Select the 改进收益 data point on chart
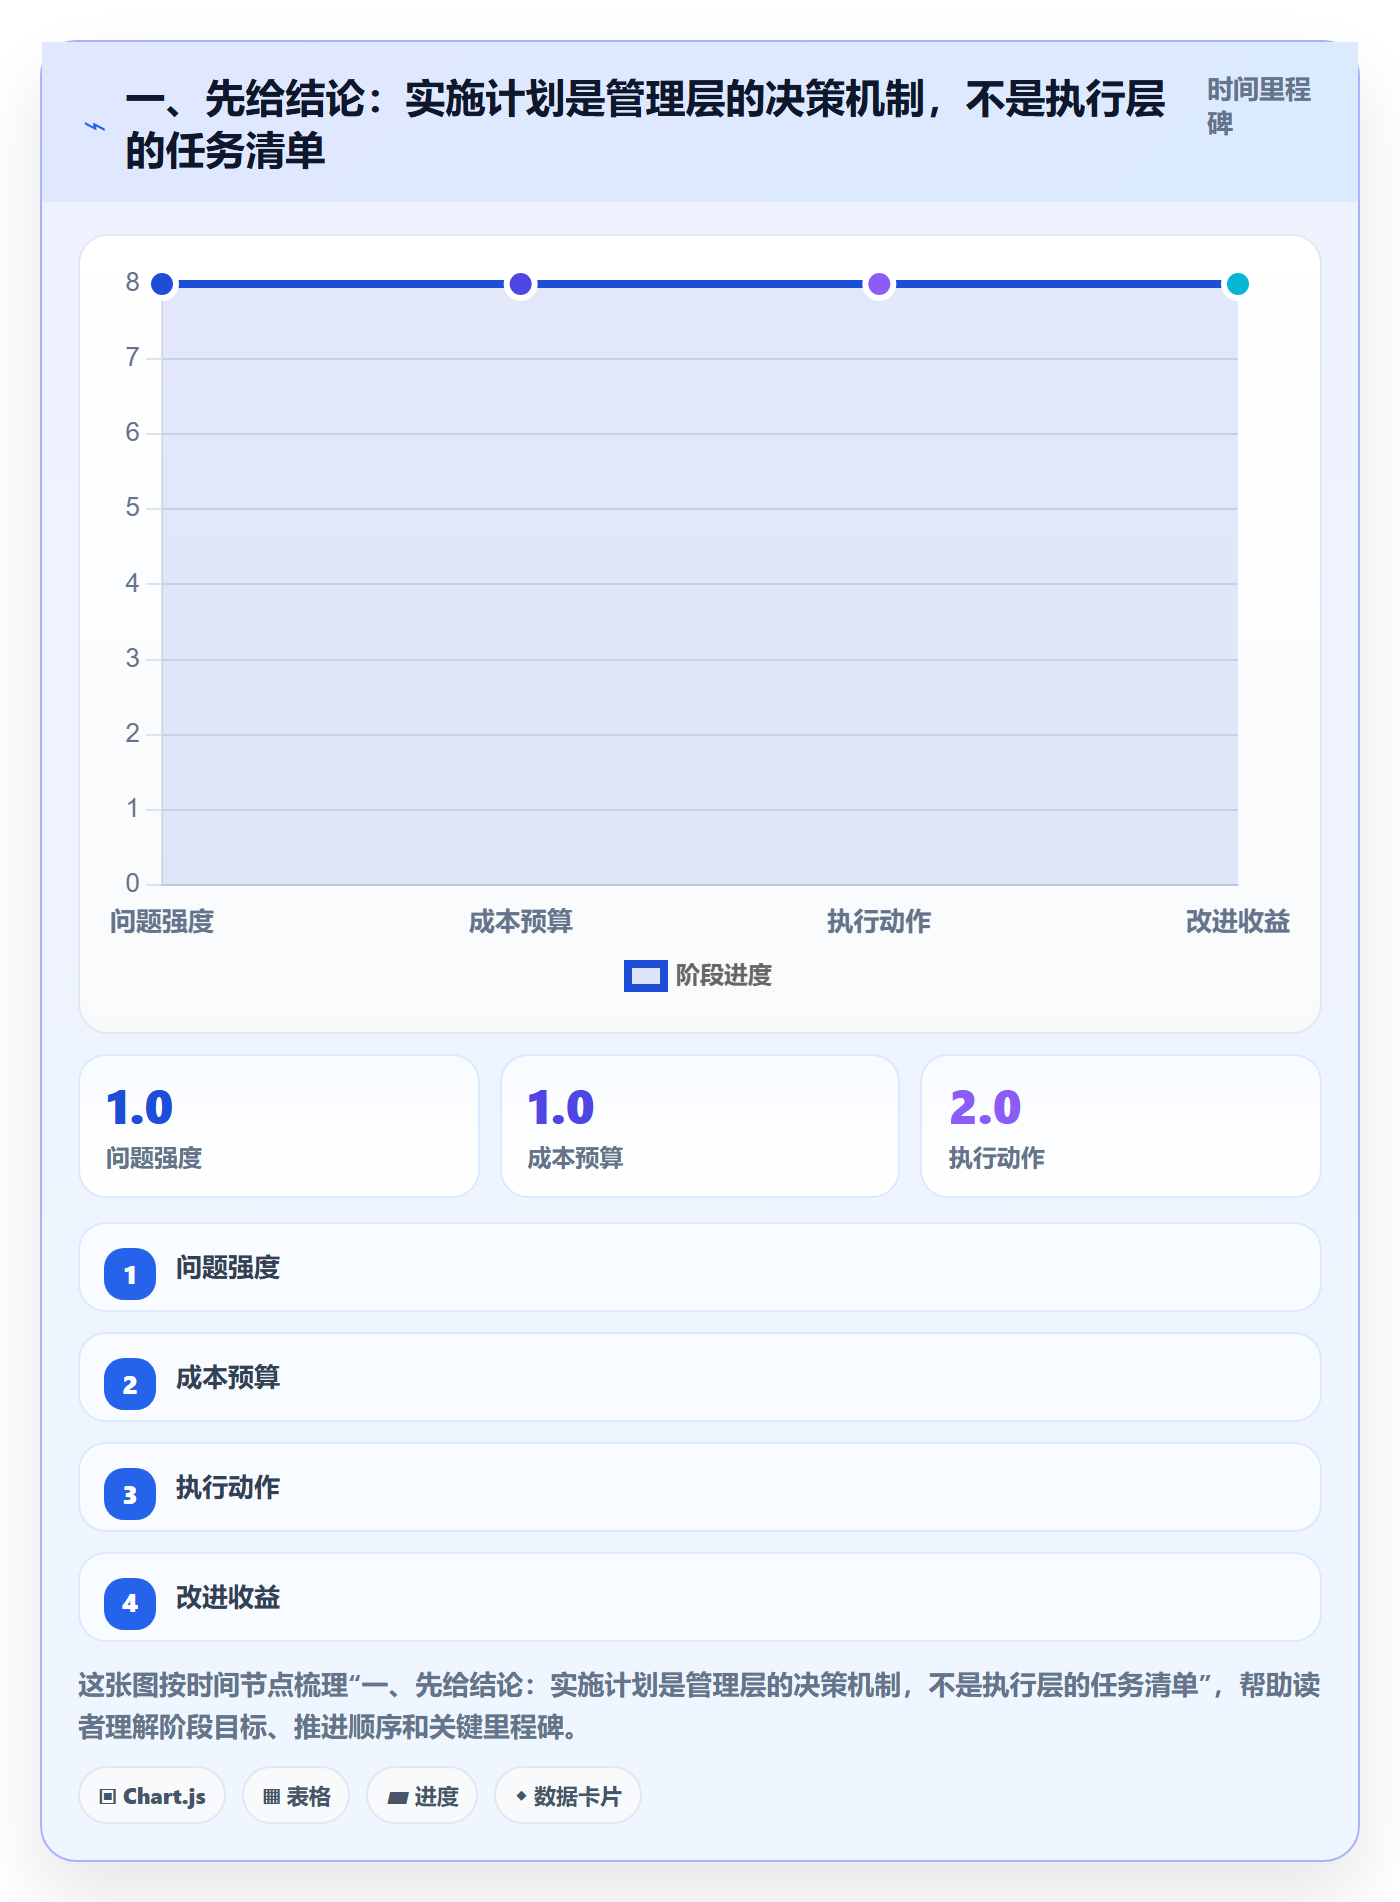Viewport: 1400px width, 1902px height. tap(1238, 284)
